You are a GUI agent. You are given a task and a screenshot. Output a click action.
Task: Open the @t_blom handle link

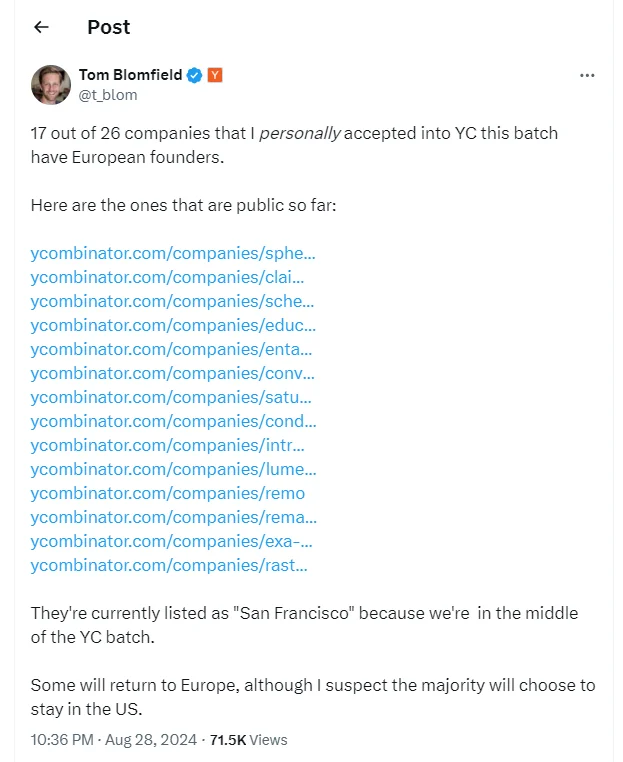point(108,95)
